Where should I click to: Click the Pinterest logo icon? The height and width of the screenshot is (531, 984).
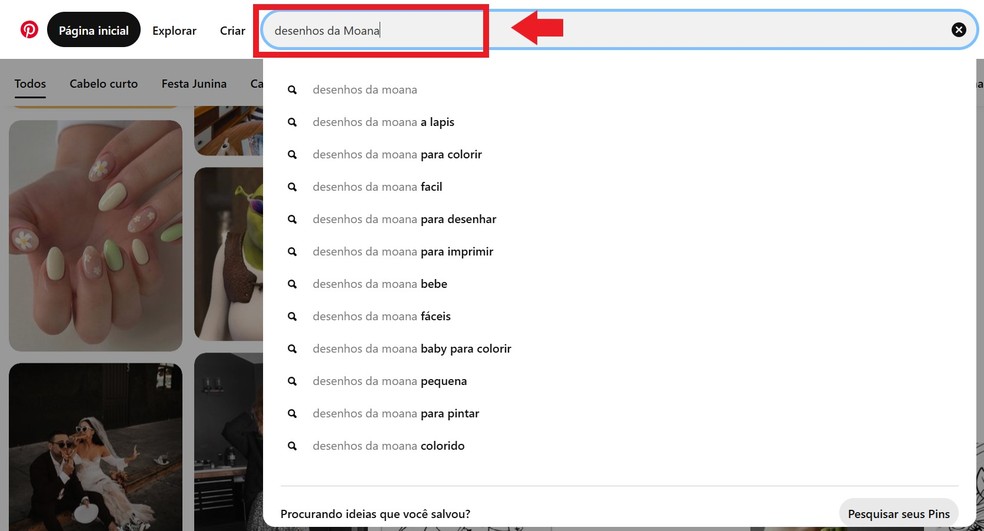29,30
